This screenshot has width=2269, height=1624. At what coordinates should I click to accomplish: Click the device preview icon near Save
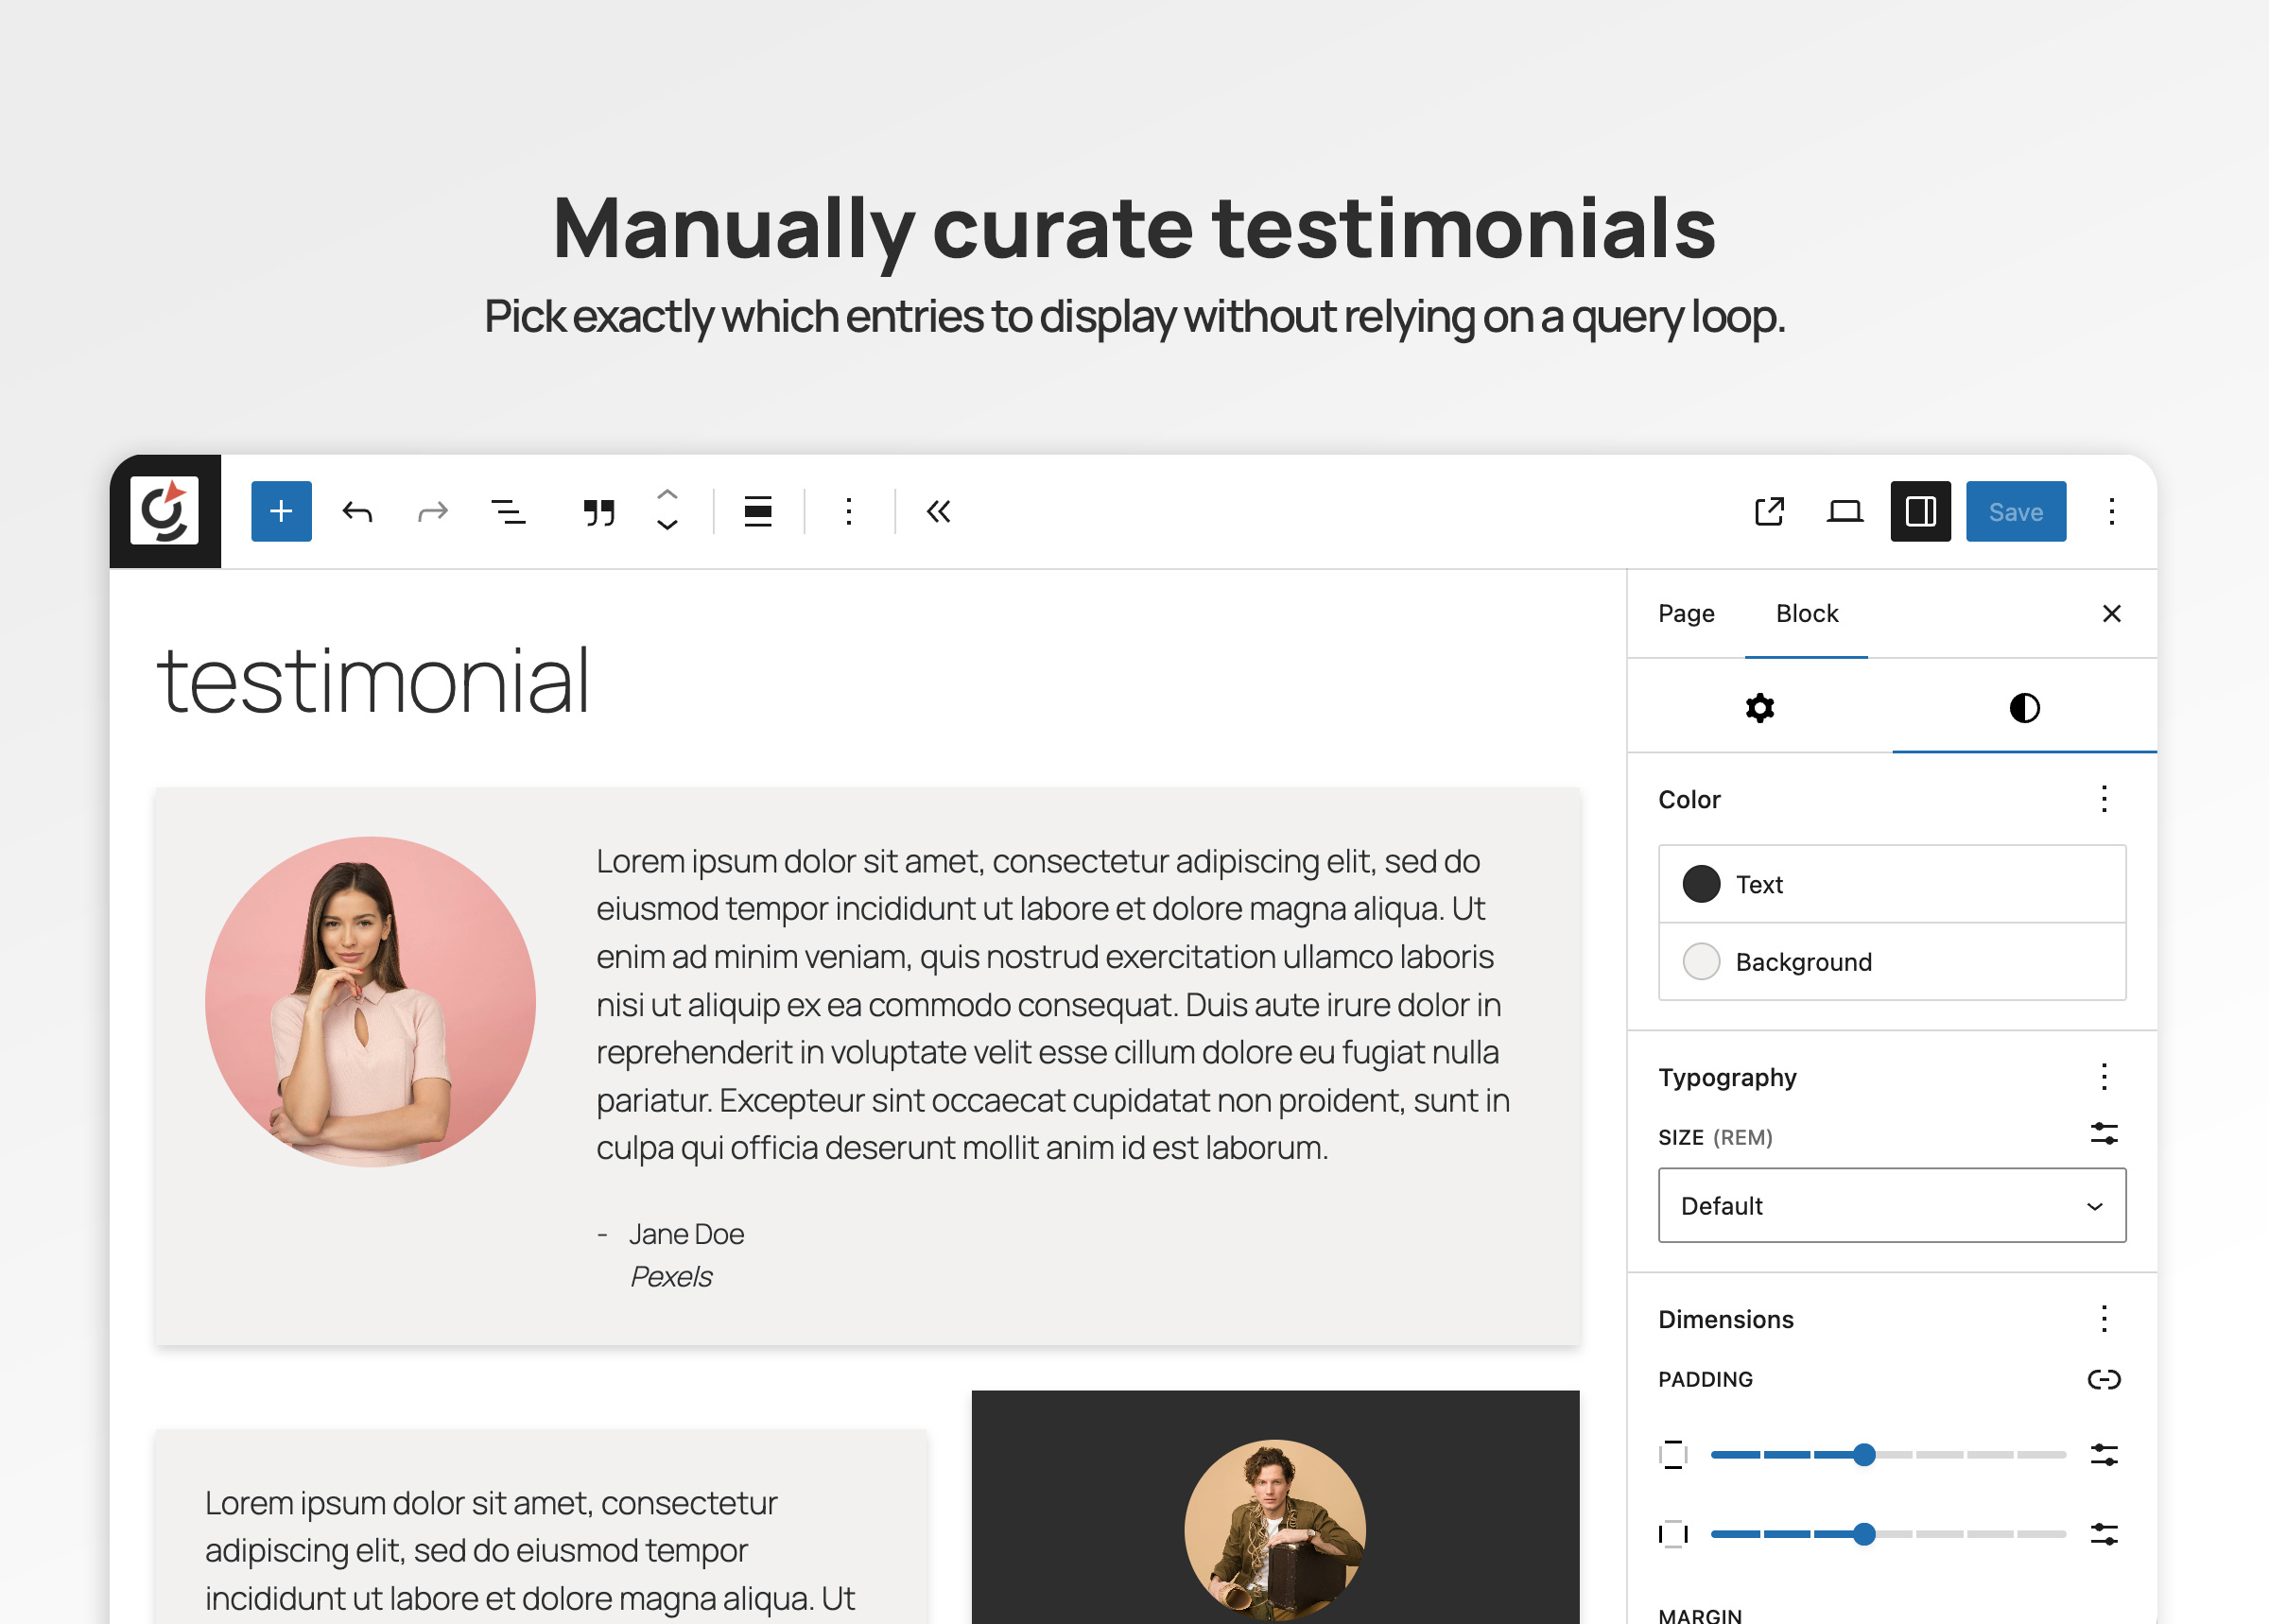point(1844,511)
